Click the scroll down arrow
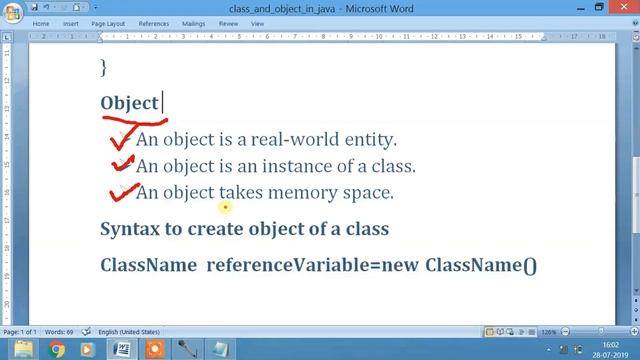This screenshot has height=360, width=640. pos(636,291)
